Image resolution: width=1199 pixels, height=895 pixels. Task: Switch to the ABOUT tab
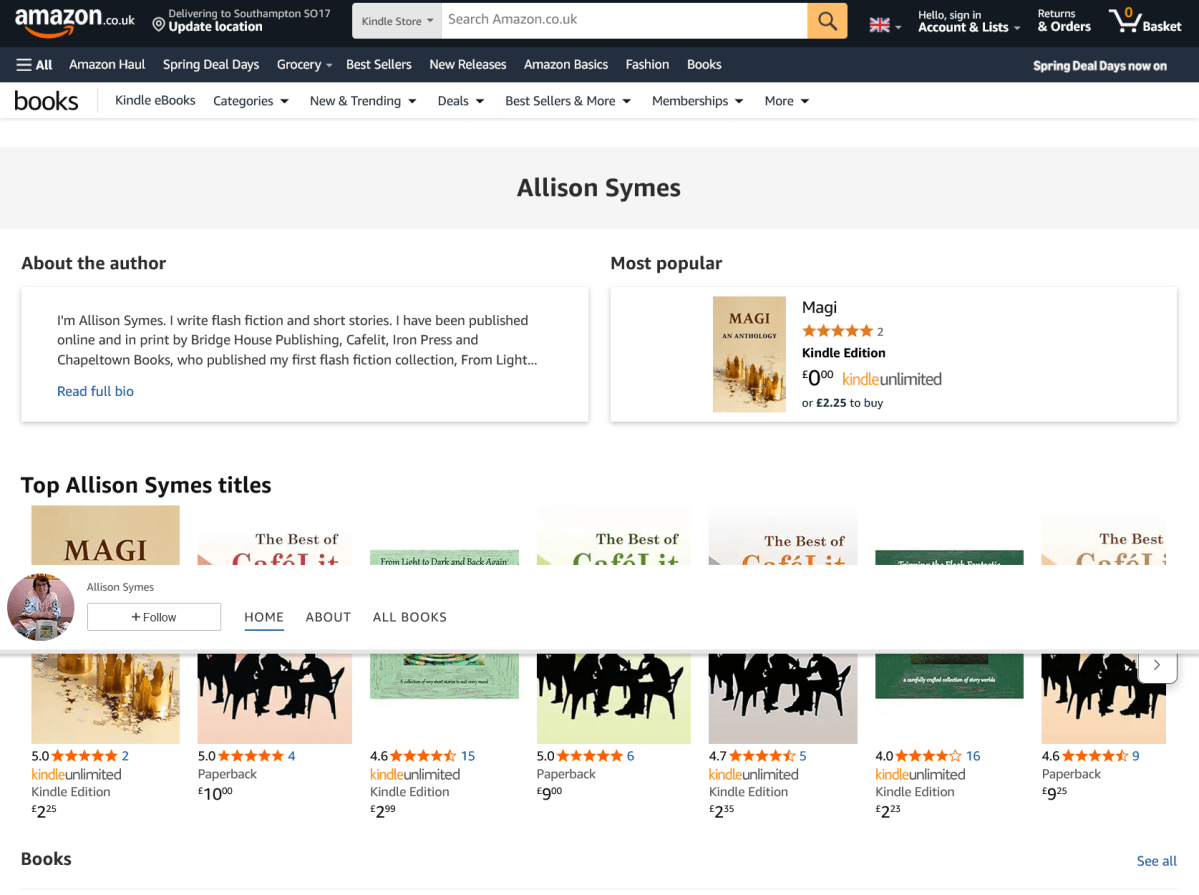[328, 617]
